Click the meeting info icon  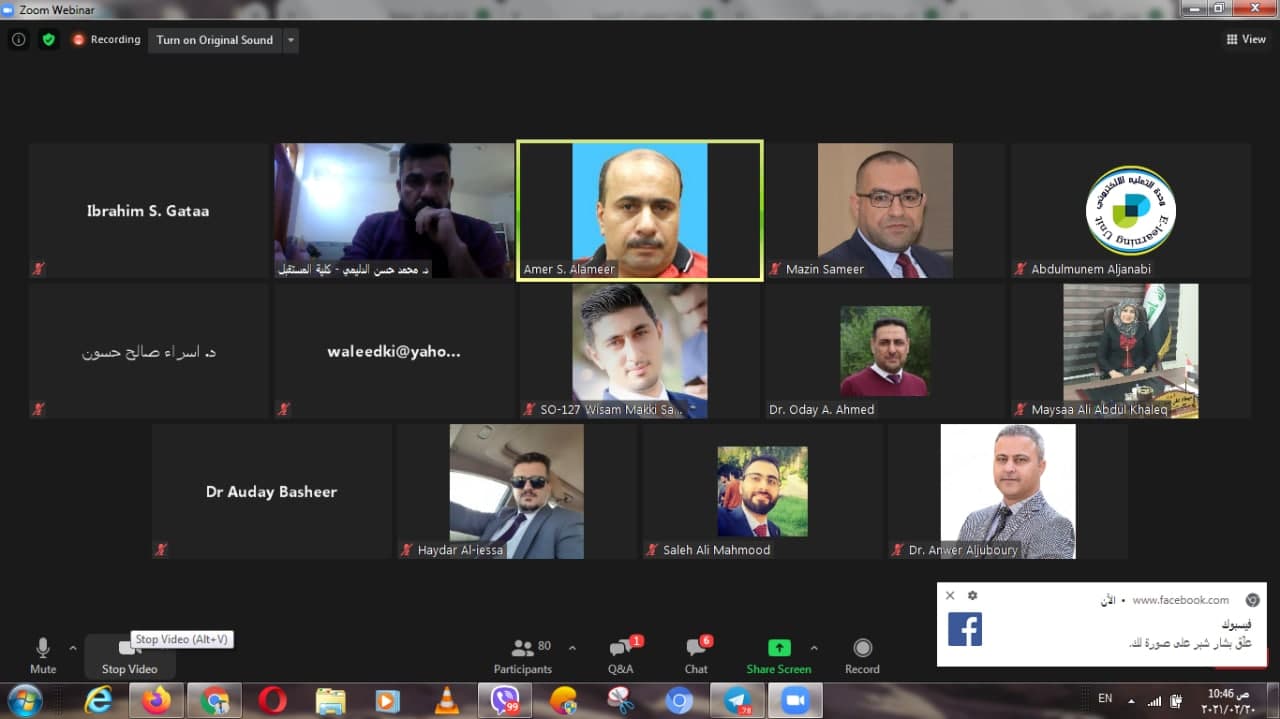pyautogui.click(x=19, y=40)
